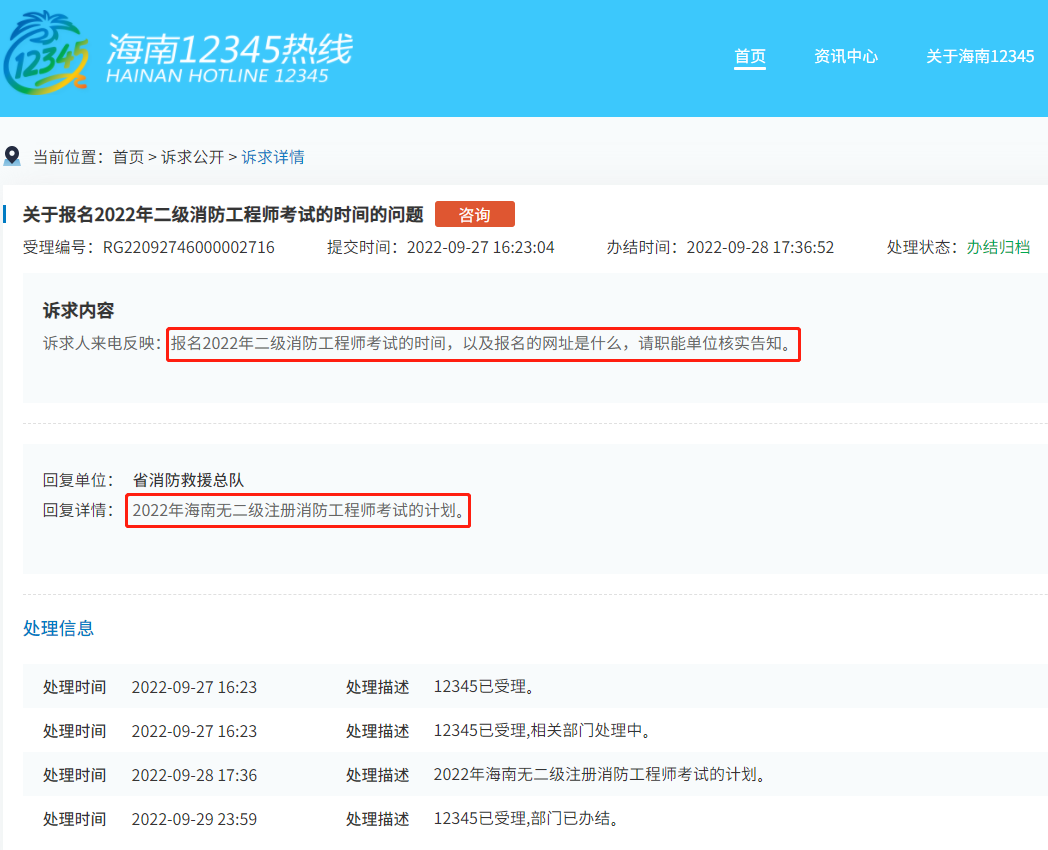1048x850 pixels.
Task: Go to 诉求公开 in the breadcrumb
Action: tap(192, 157)
